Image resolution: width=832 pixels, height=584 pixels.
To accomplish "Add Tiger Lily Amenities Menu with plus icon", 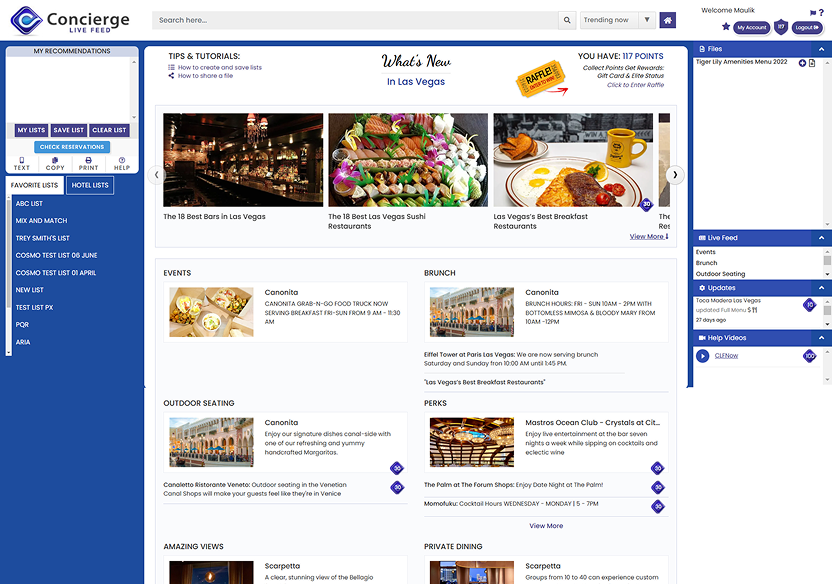I will pos(802,63).
